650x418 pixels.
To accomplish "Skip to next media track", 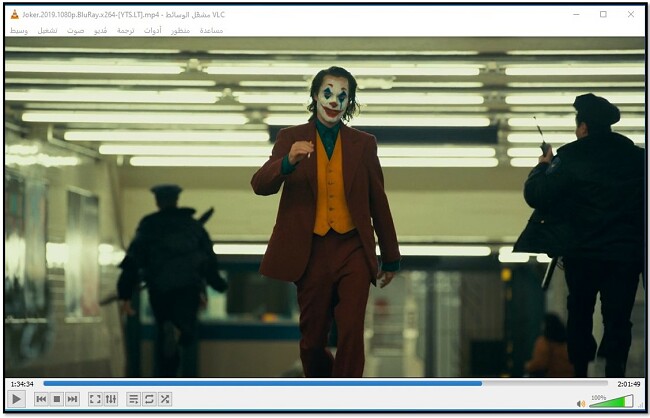I will coord(72,399).
